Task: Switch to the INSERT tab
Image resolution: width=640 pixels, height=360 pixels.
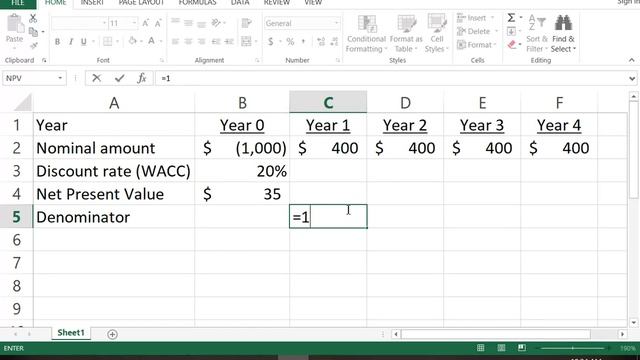Action: click(x=92, y=3)
